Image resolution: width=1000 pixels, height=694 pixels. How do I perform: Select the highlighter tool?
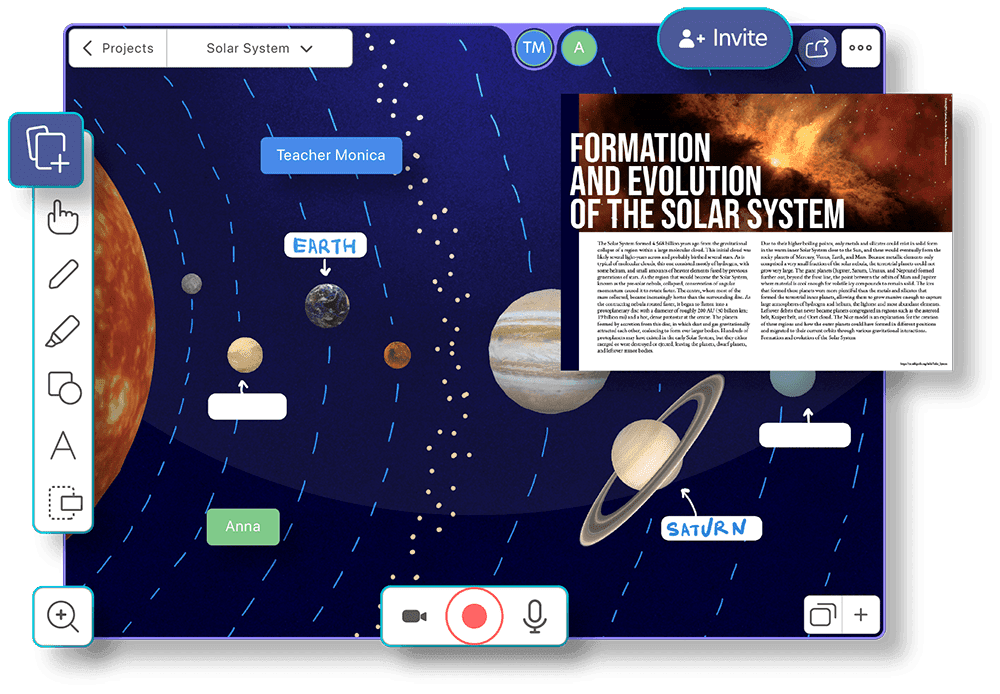(x=63, y=331)
